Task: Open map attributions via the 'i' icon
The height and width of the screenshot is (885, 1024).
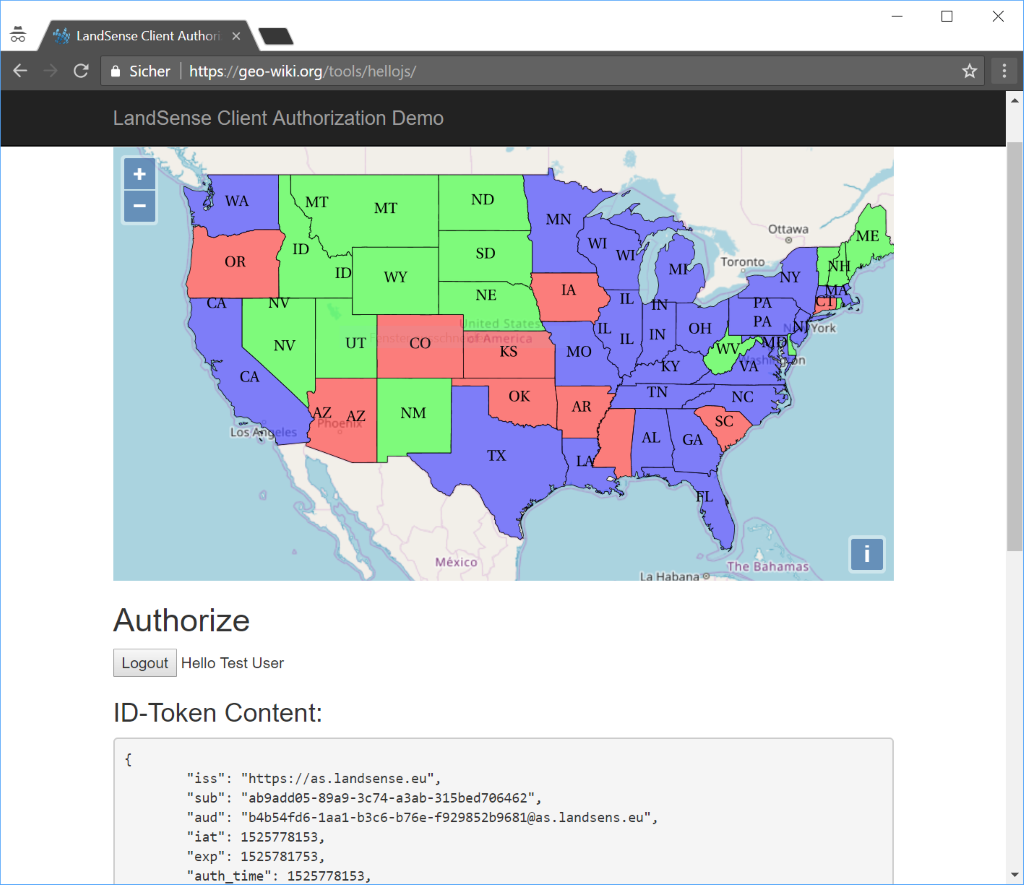Action: click(867, 554)
